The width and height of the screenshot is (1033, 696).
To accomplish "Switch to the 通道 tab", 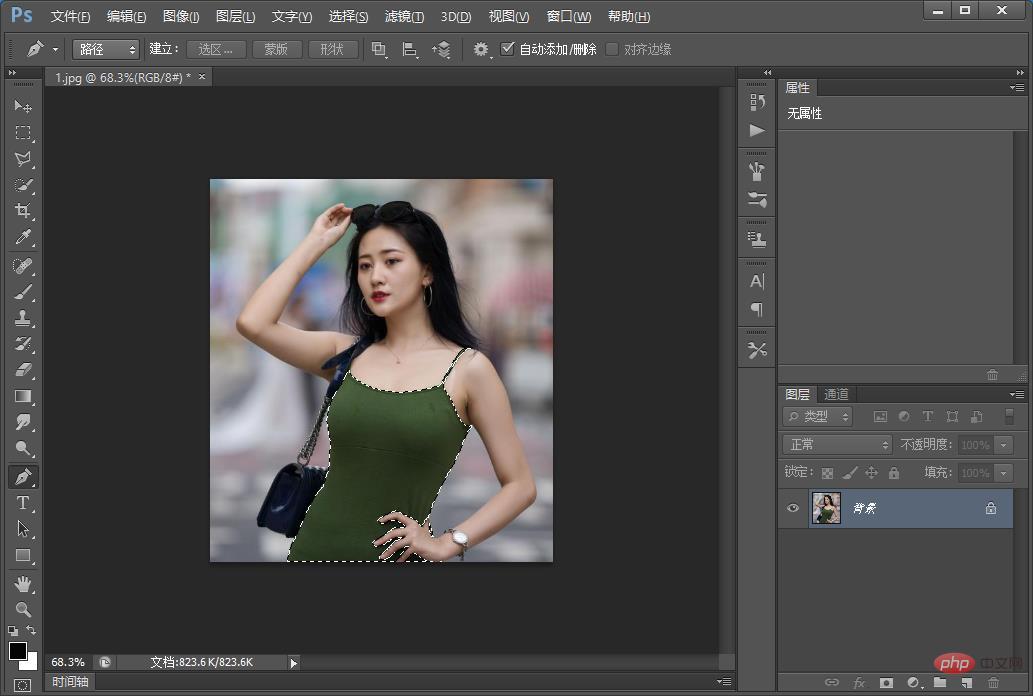I will [x=836, y=394].
